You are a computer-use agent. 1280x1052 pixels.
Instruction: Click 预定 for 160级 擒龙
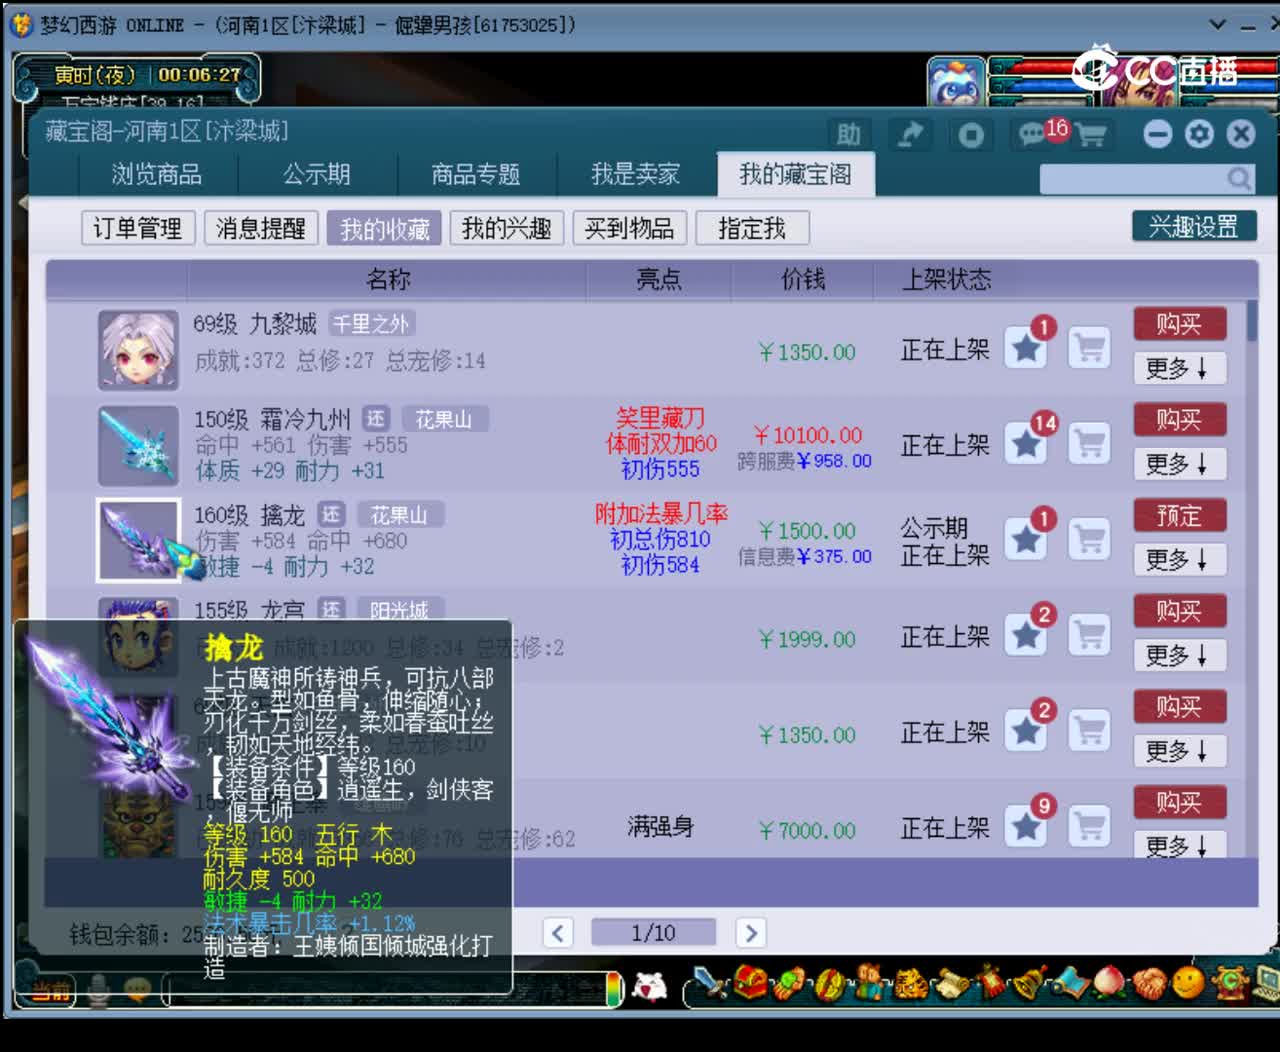[x=1179, y=516]
